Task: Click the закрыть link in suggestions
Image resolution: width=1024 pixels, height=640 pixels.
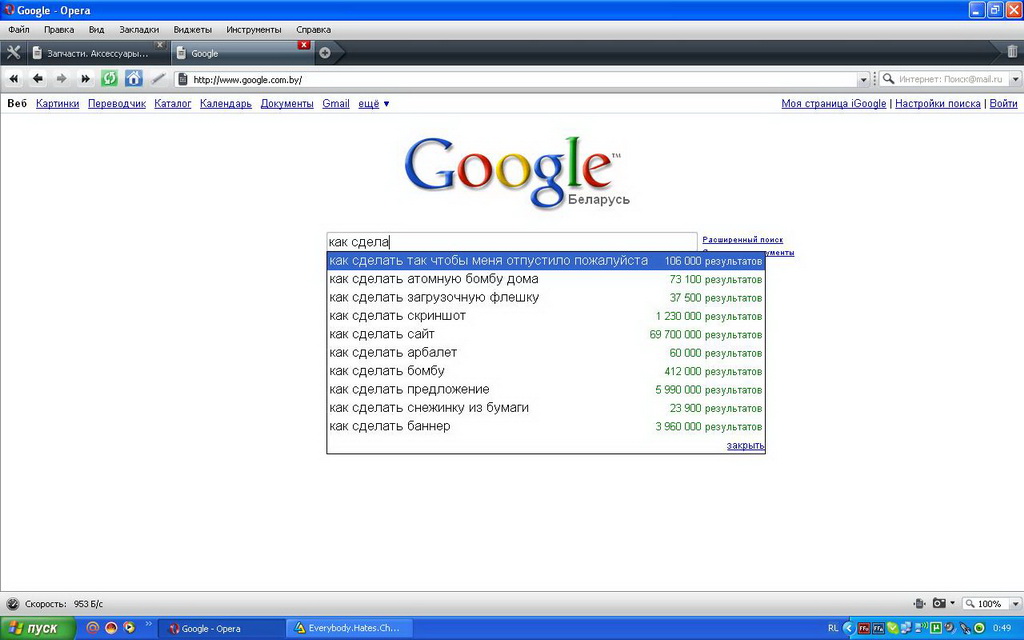Action: (x=745, y=445)
